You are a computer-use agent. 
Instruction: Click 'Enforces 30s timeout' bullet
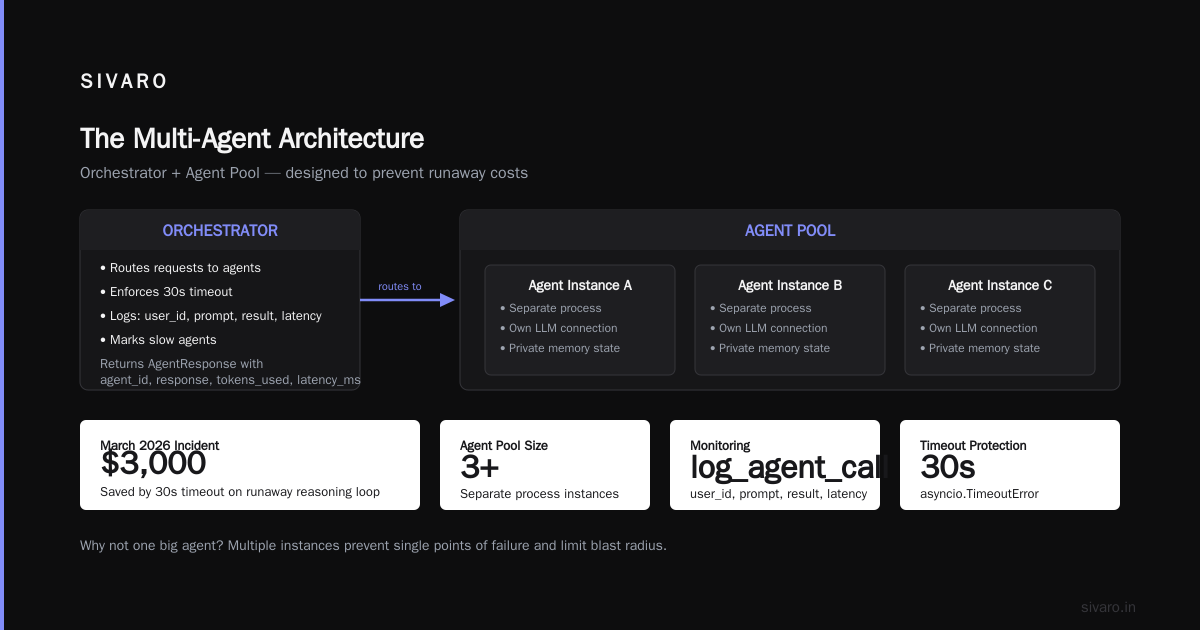tap(166, 292)
